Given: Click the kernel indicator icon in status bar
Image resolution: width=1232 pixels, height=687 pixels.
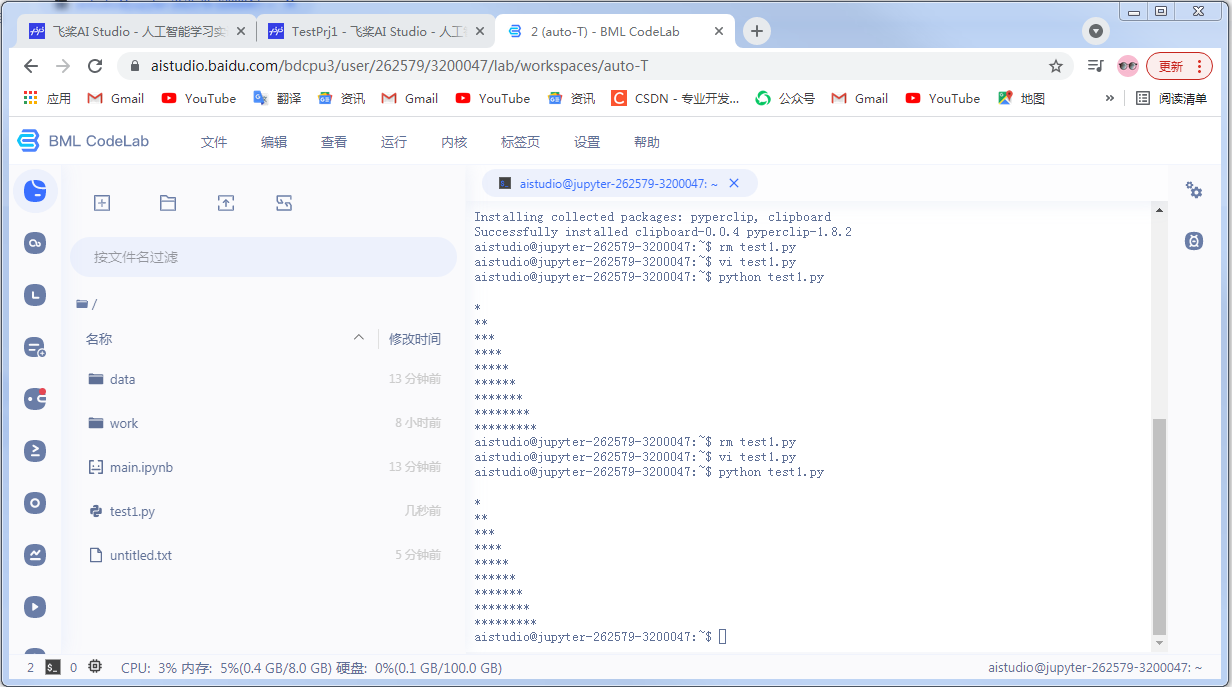Looking at the screenshot, I should click(x=95, y=666).
